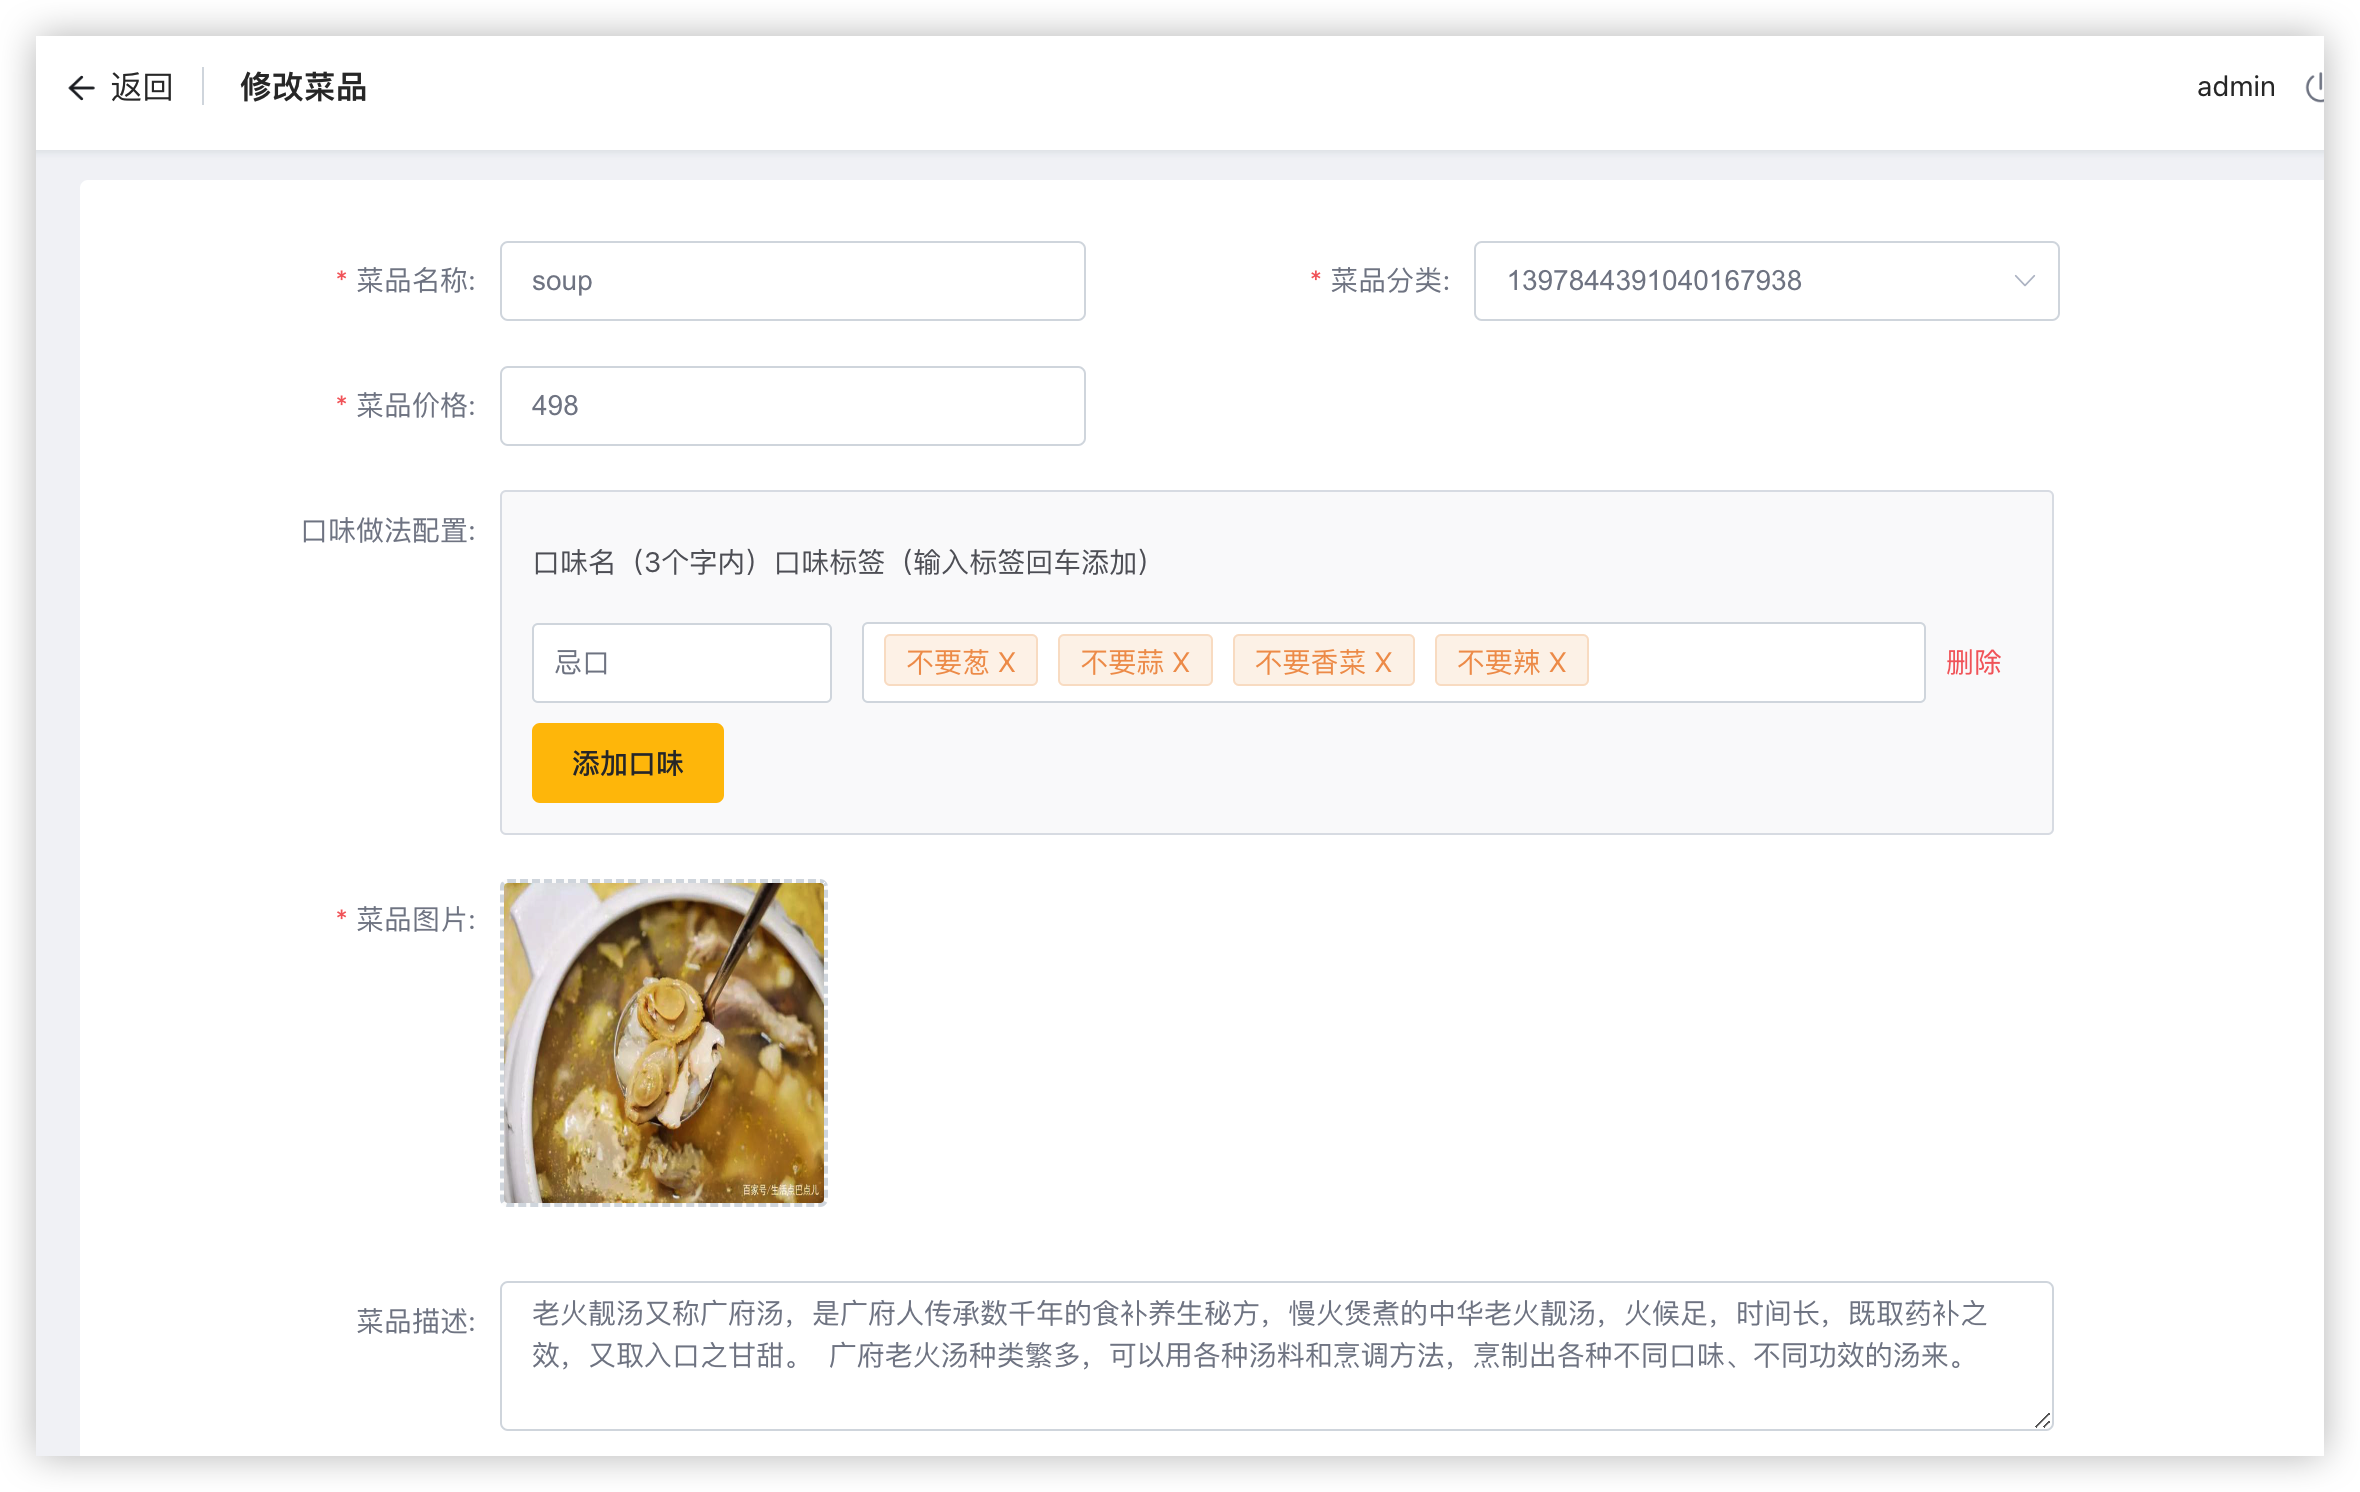
Task: Expand the category selector showing 1397844391040167938
Action: [x=1765, y=281]
